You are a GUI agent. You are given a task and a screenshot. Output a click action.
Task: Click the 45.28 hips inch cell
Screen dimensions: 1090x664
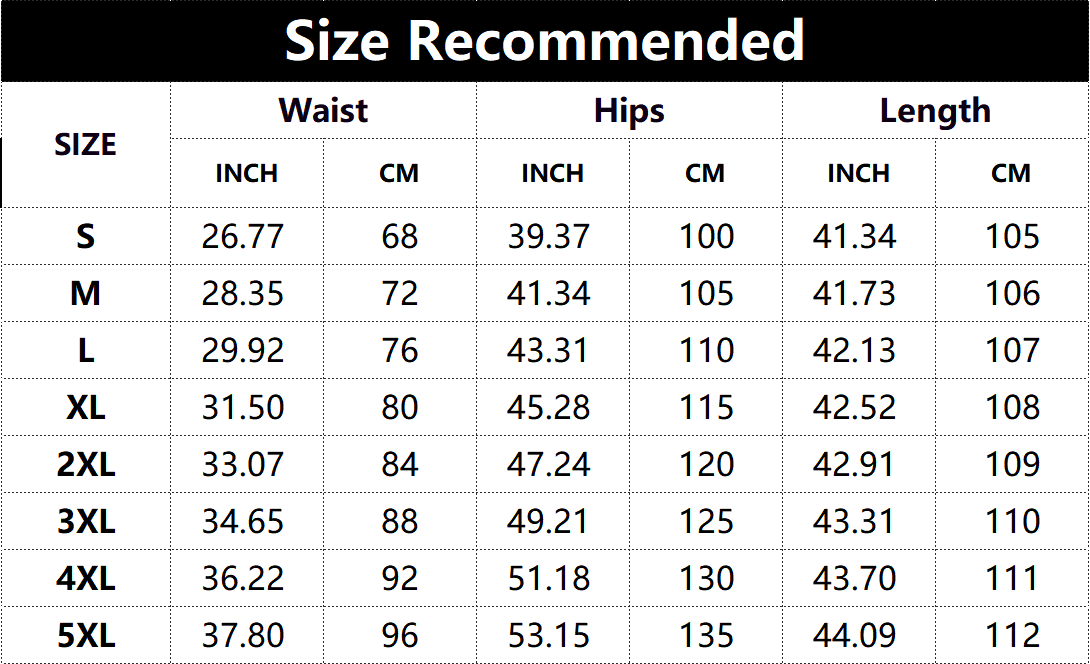[x=549, y=408]
